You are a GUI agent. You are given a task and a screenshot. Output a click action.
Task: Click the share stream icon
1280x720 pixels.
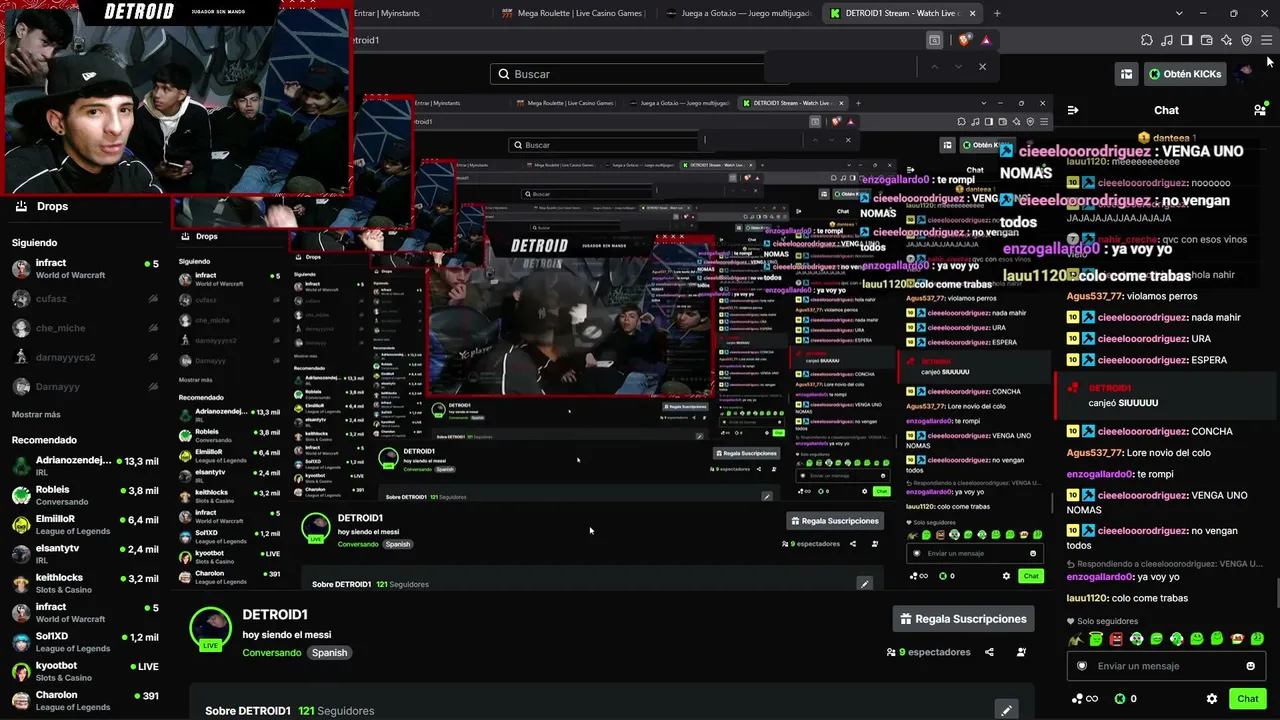989,652
